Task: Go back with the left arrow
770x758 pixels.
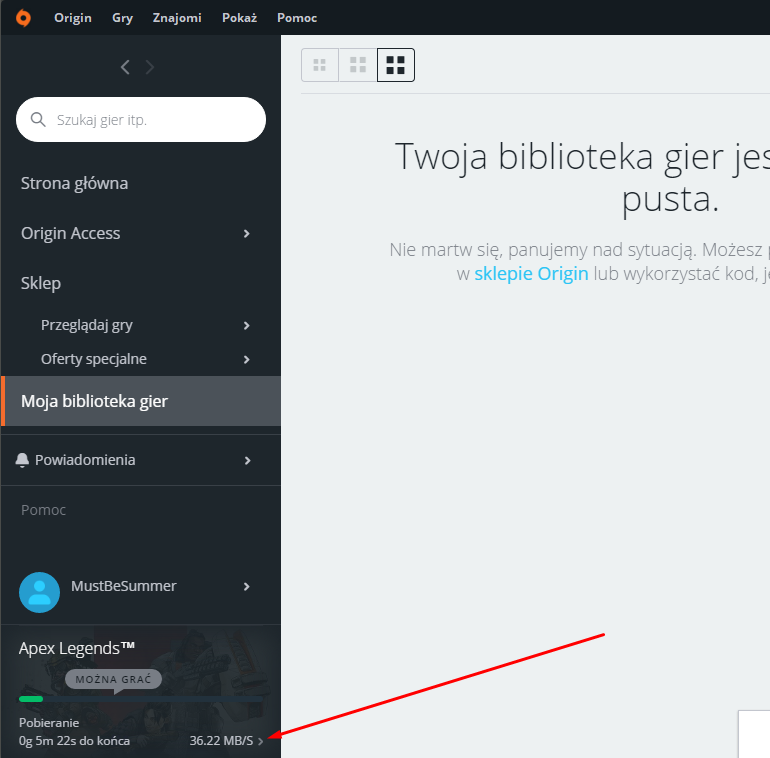Action: click(x=125, y=67)
